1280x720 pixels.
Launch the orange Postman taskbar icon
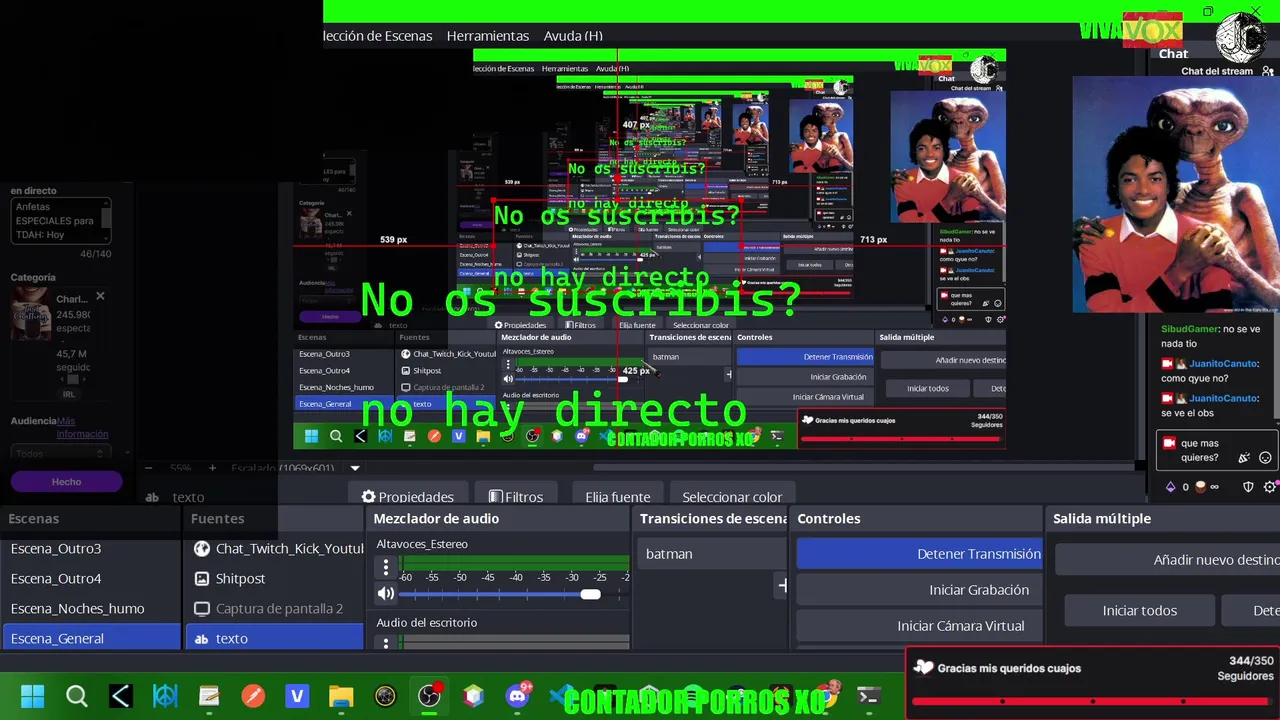(253, 696)
